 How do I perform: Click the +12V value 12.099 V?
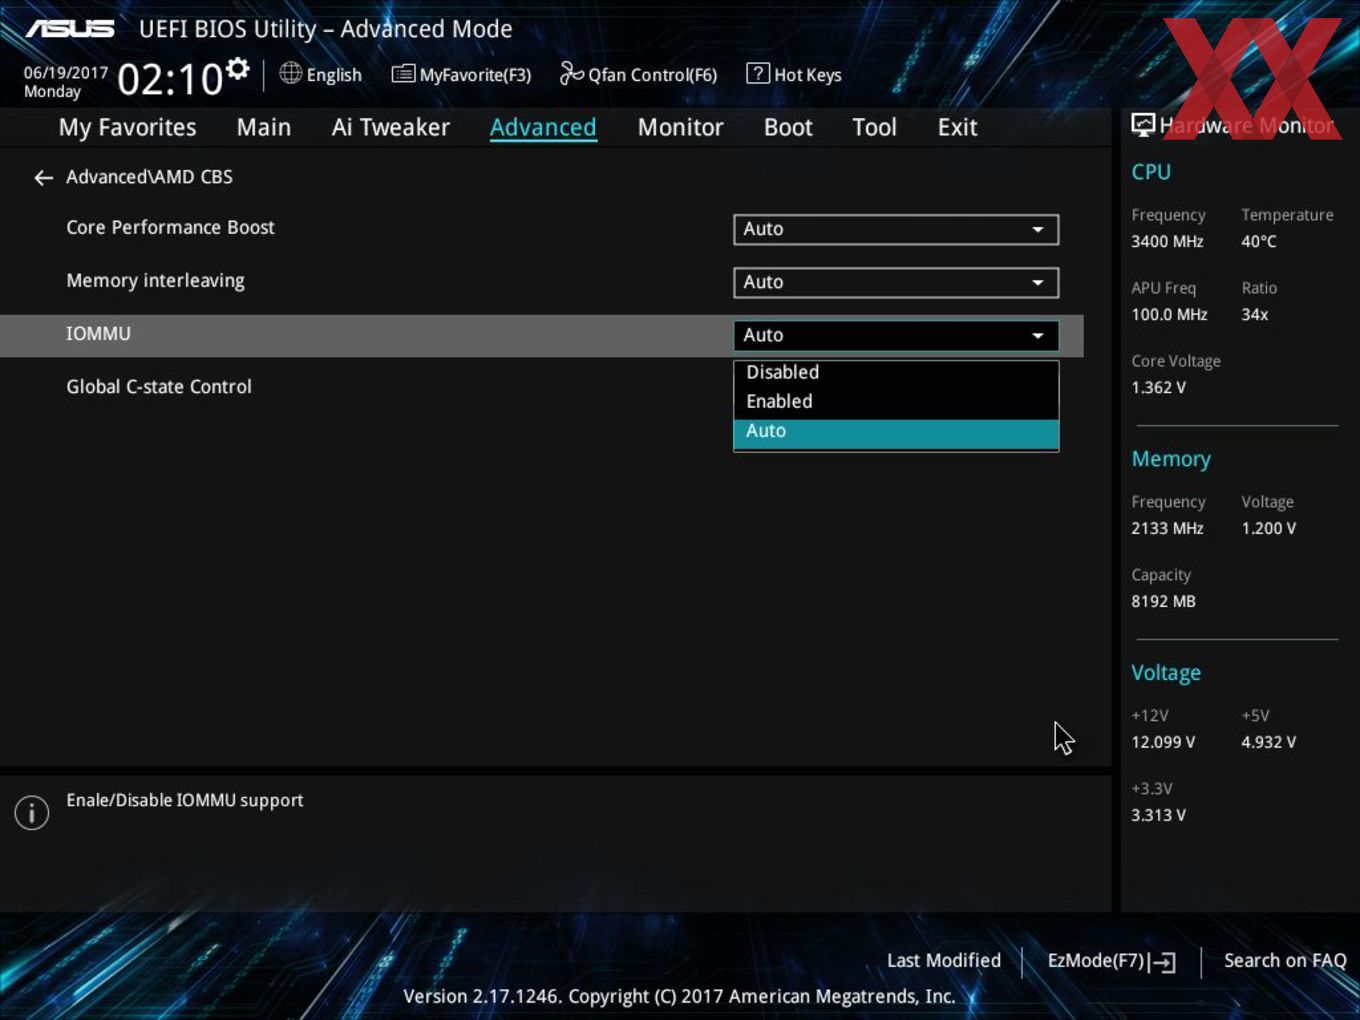coord(1163,742)
